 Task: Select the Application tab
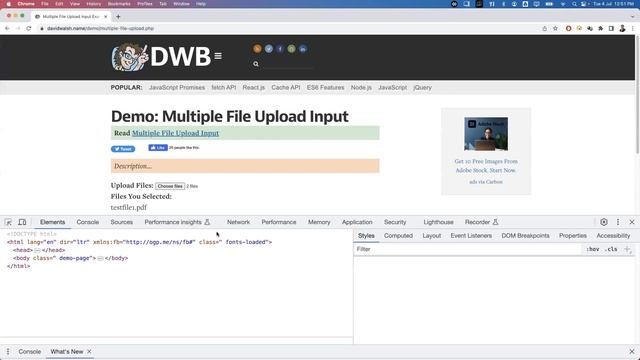[x=357, y=222]
